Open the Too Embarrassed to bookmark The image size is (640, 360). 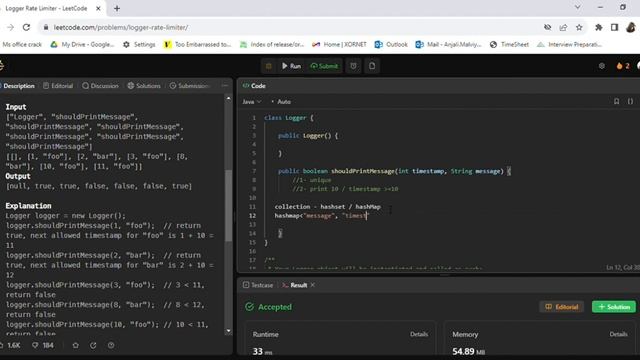tap(198, 44)
